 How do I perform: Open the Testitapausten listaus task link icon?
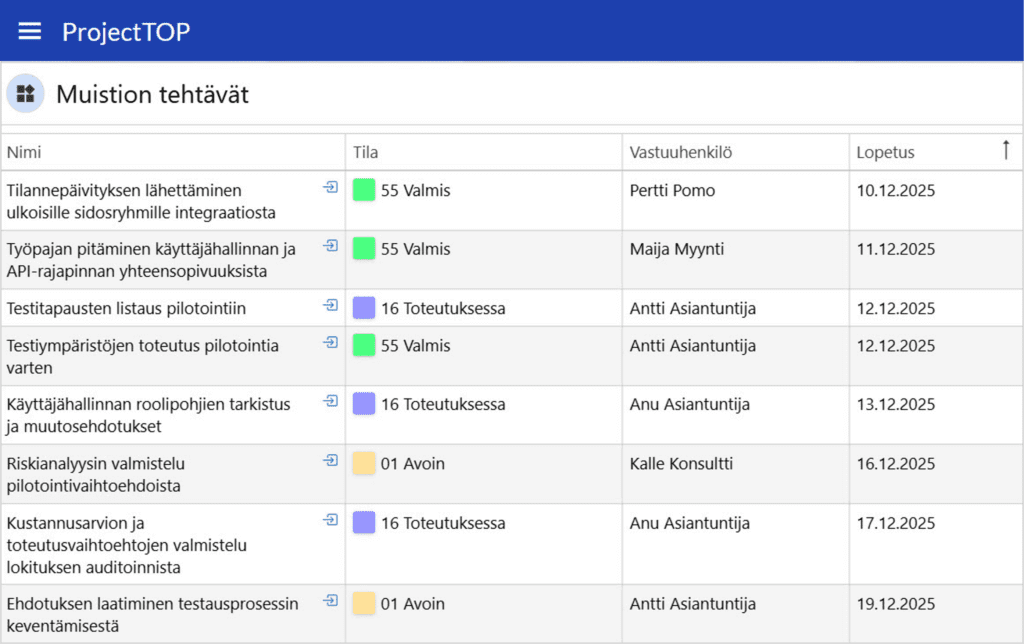coord(330,305)
